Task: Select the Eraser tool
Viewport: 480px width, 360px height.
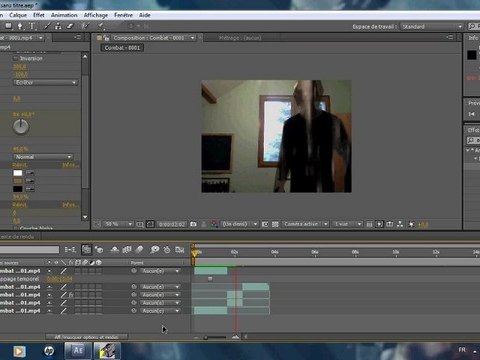Action: [70, 26]
